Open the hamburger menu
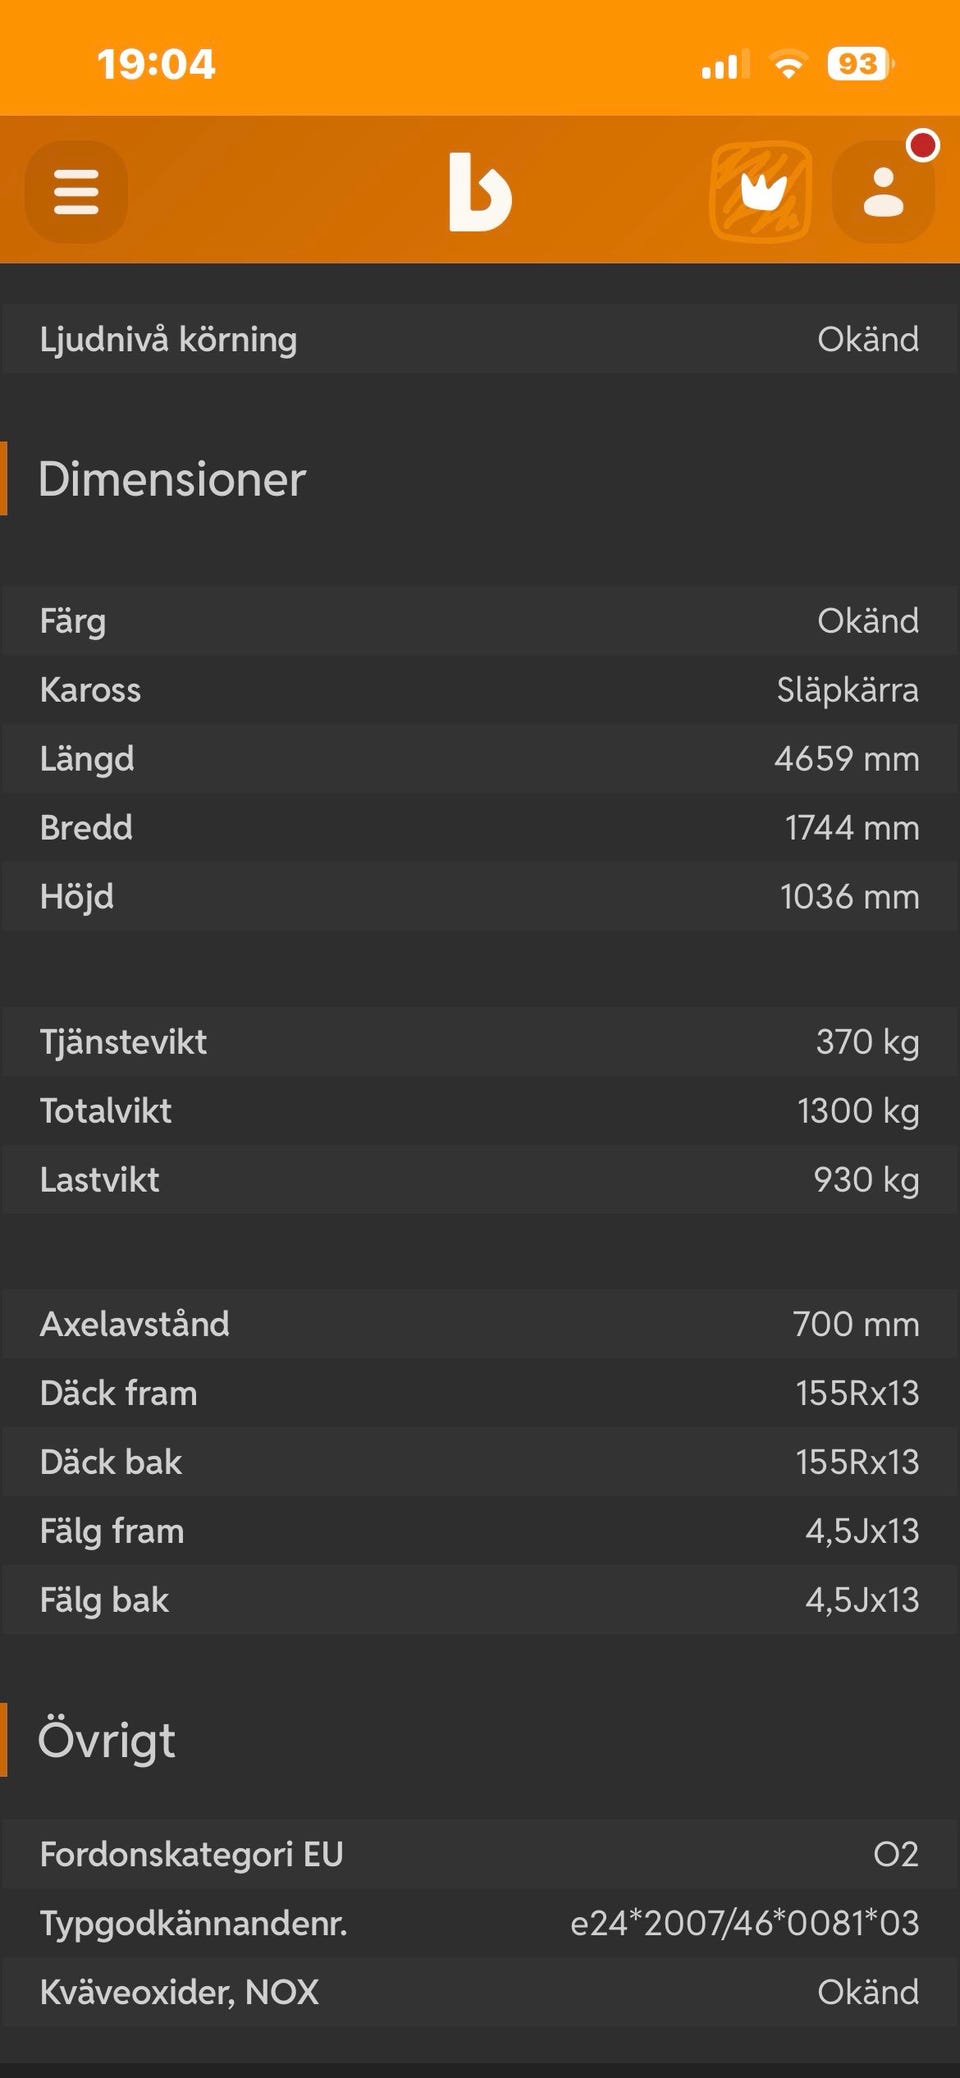 pyautogui.click(x=76, y=191)
